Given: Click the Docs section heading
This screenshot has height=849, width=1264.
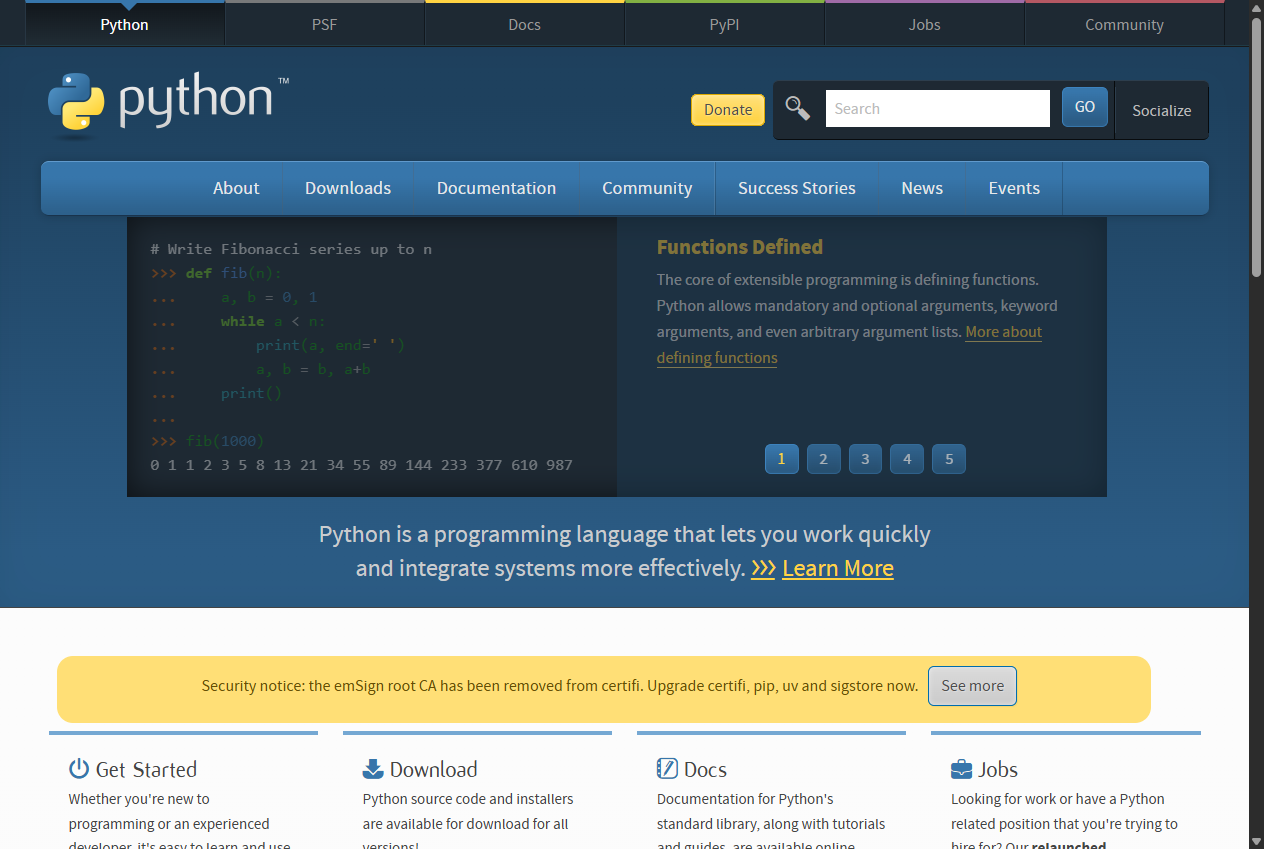Looking at the screenshot, I should click(705, 769).
